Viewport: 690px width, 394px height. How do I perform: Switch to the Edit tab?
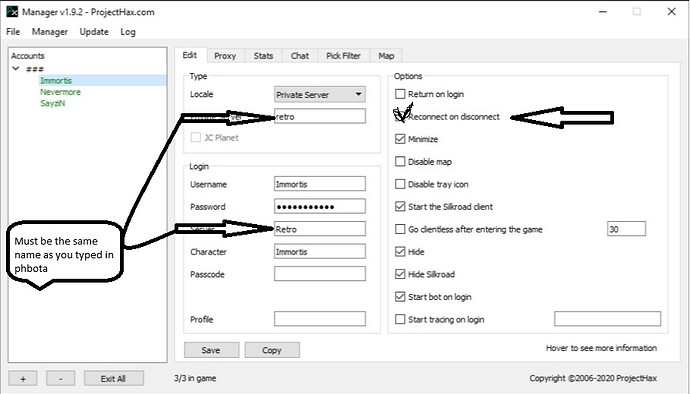pos(190,55)
